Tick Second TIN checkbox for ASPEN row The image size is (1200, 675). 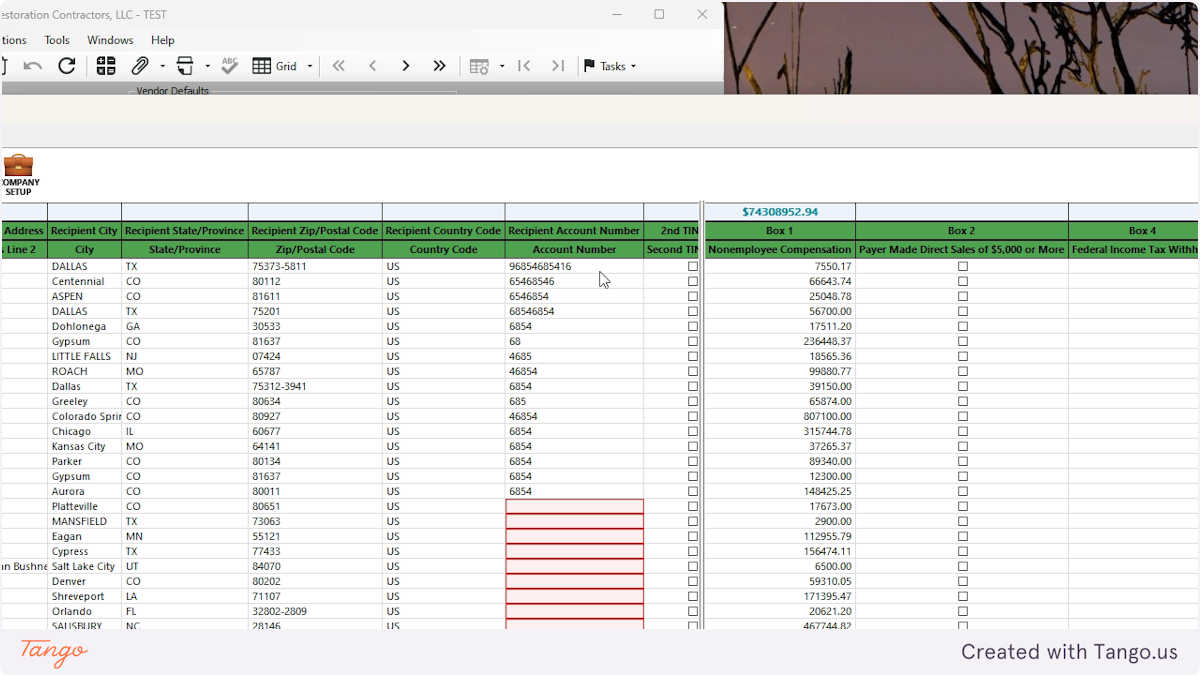pos(693,296)
